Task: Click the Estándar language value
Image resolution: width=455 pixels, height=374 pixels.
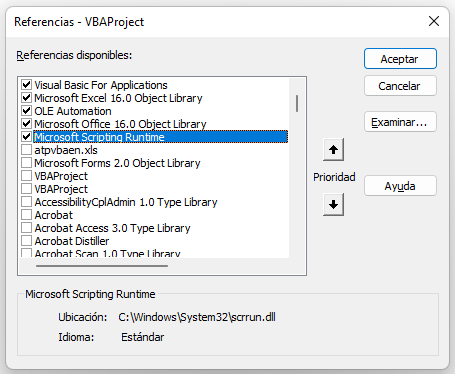Action: click(142, 337)
